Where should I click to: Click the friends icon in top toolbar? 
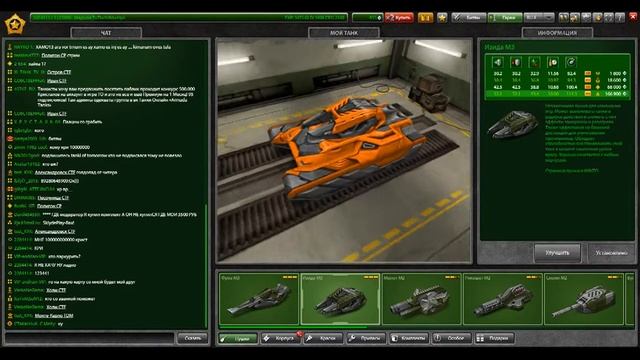click(x=563, y=18)
